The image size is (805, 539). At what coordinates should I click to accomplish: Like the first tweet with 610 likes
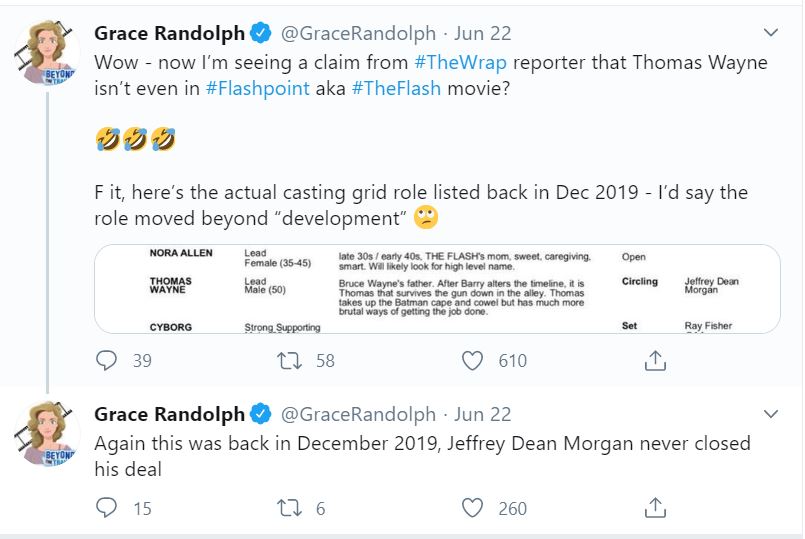point(472,360)
